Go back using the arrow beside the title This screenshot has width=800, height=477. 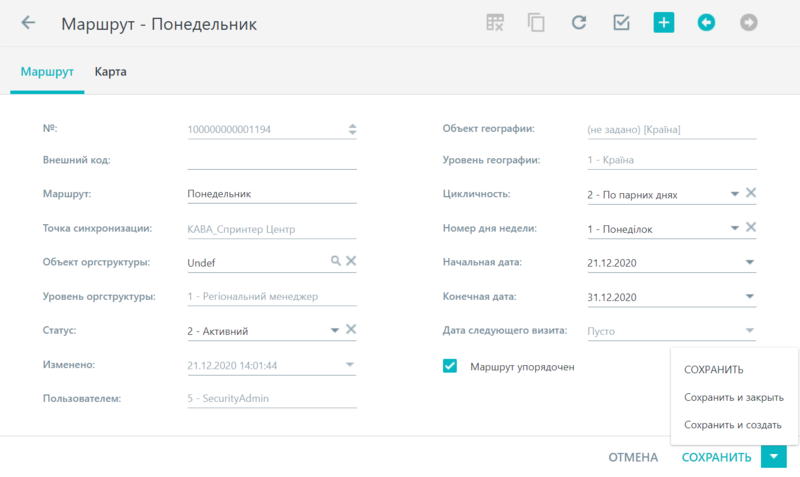pyautogui.click(x=28, y=22)
